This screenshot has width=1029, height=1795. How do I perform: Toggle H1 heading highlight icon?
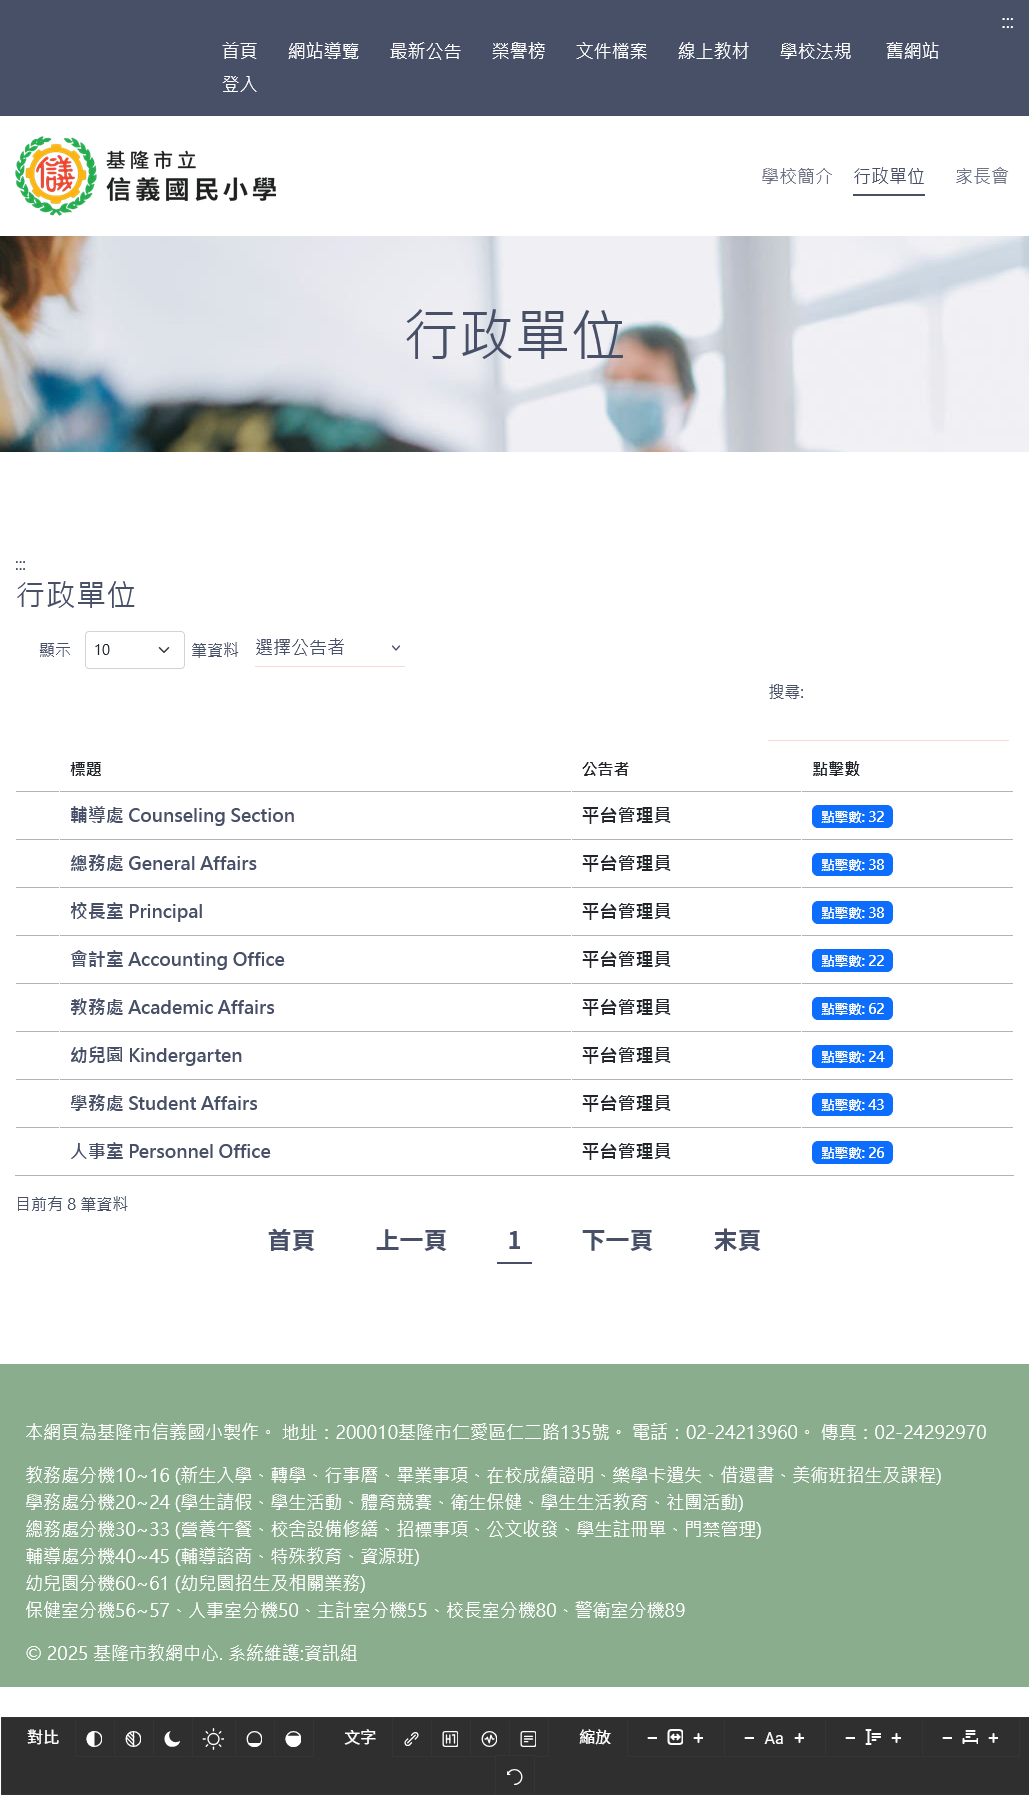450,1739
